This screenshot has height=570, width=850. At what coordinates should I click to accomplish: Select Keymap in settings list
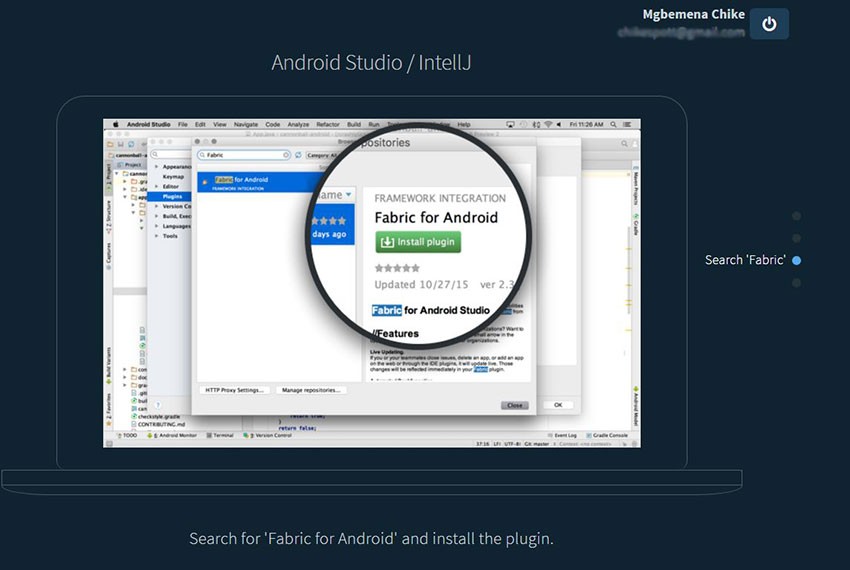(173, 176)
